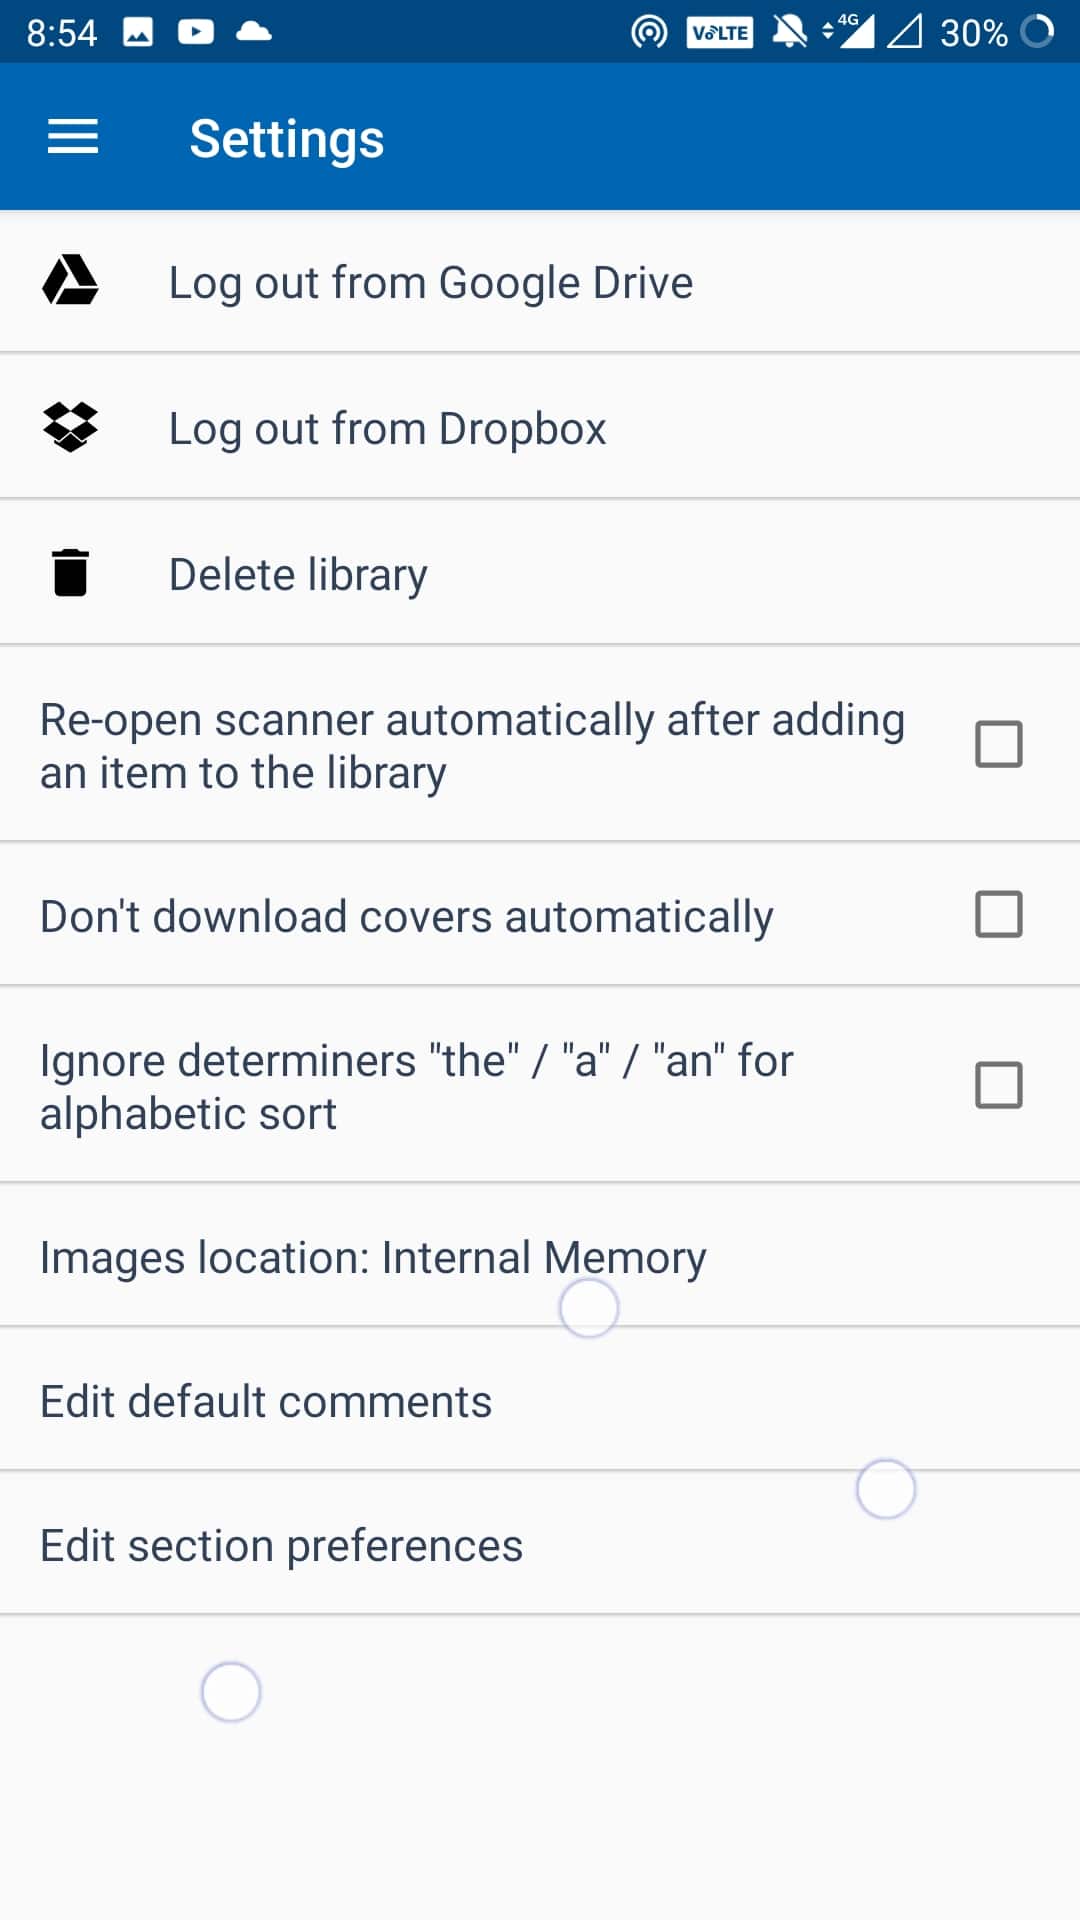
Task: Log out from Dropbox
Action: point(387,428)
